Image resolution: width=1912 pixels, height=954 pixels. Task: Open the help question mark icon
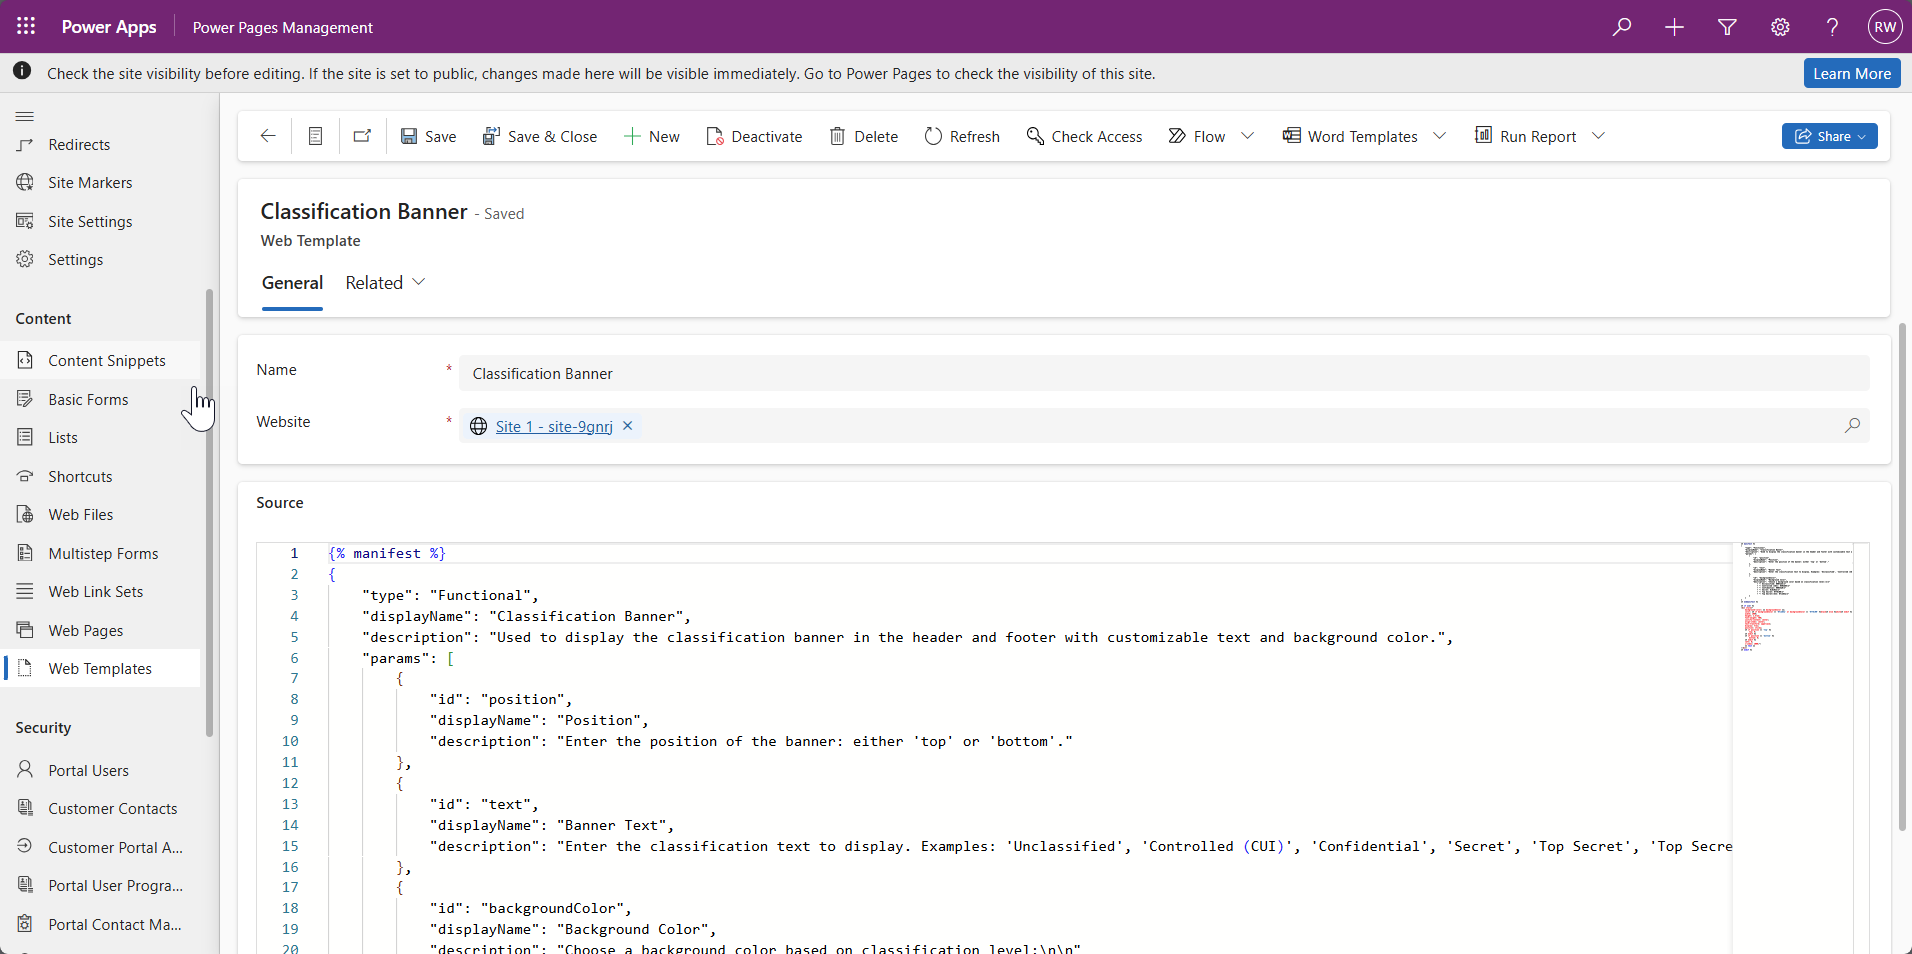(1832, 27)
